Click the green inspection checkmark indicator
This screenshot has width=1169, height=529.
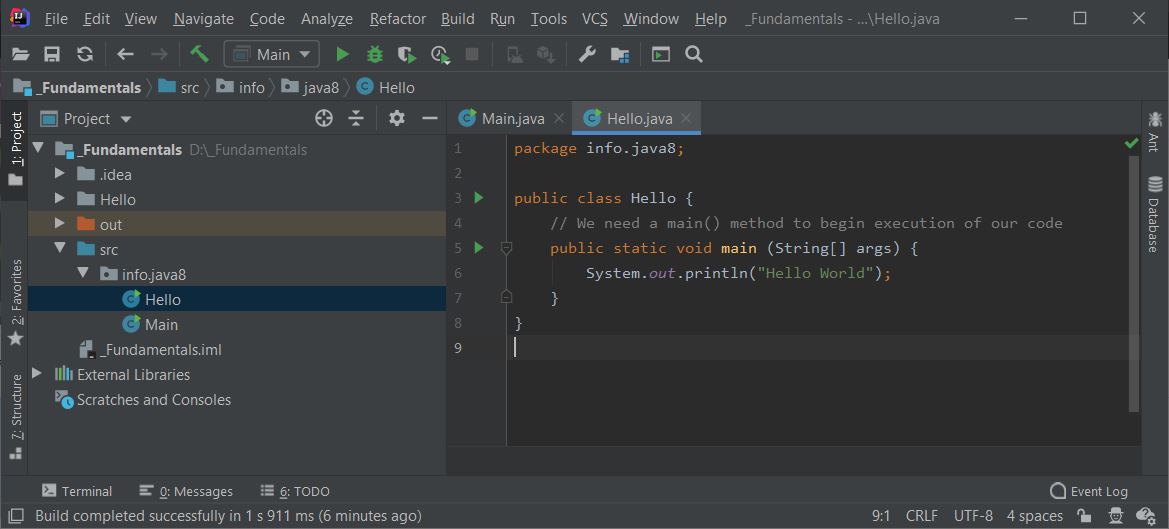click(1131, 143)
